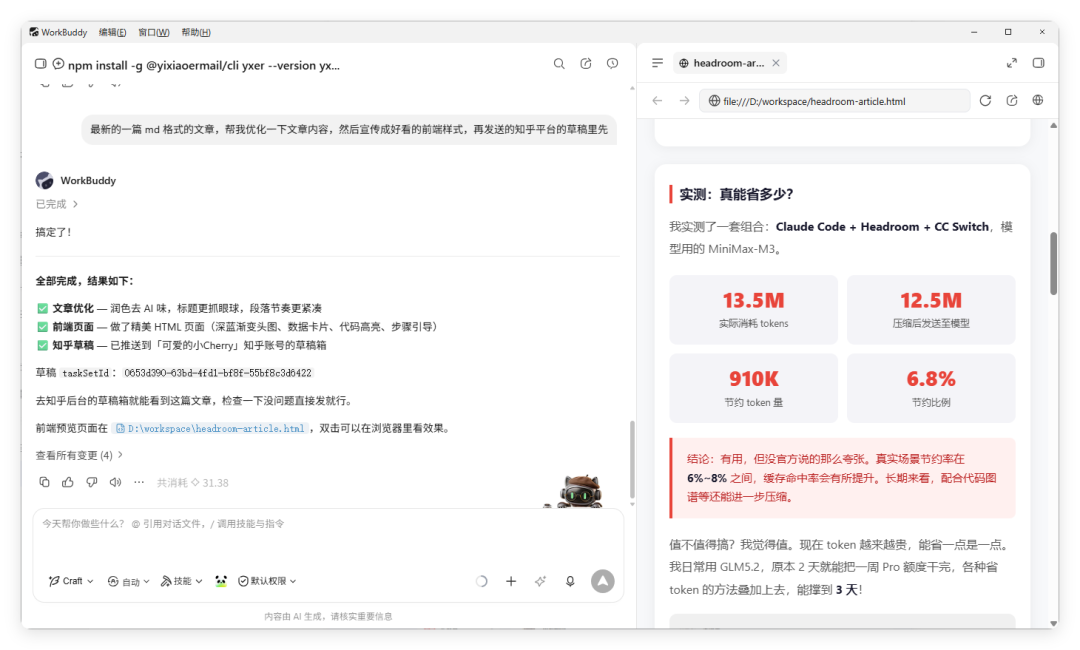The width and height of the screenshot is (1080, 650).
Task: Give the reply a thumbs down
Action: tap(92, 482)
